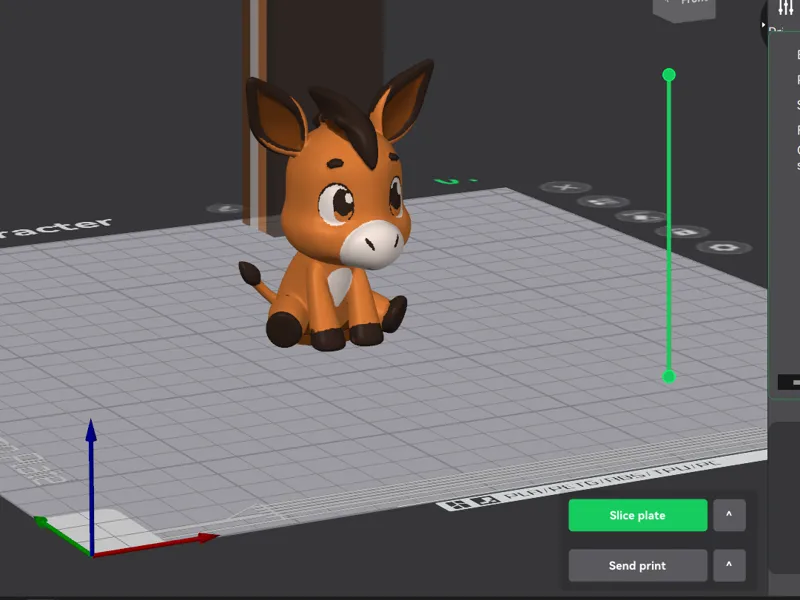Click the plate's auto-orient icon
The image size is (800, 600).
603,202
